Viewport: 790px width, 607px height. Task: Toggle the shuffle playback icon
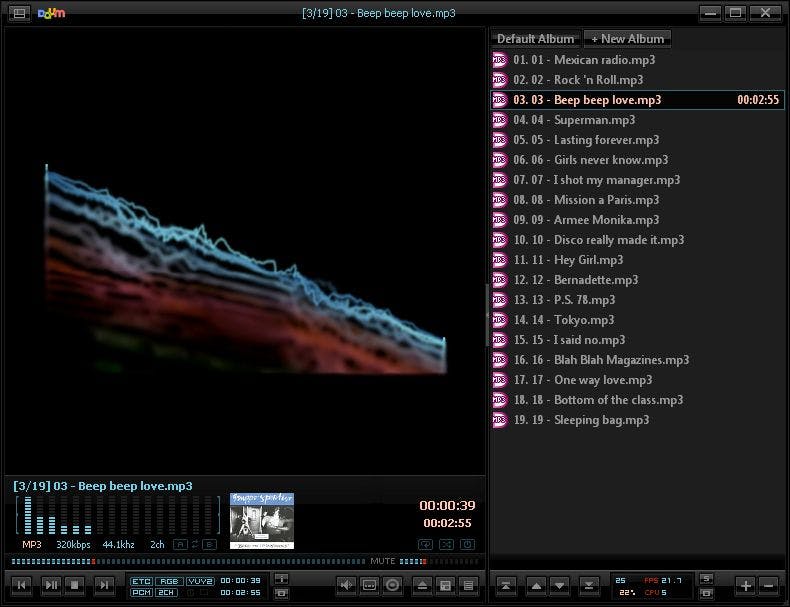click(x=445, y=544)
